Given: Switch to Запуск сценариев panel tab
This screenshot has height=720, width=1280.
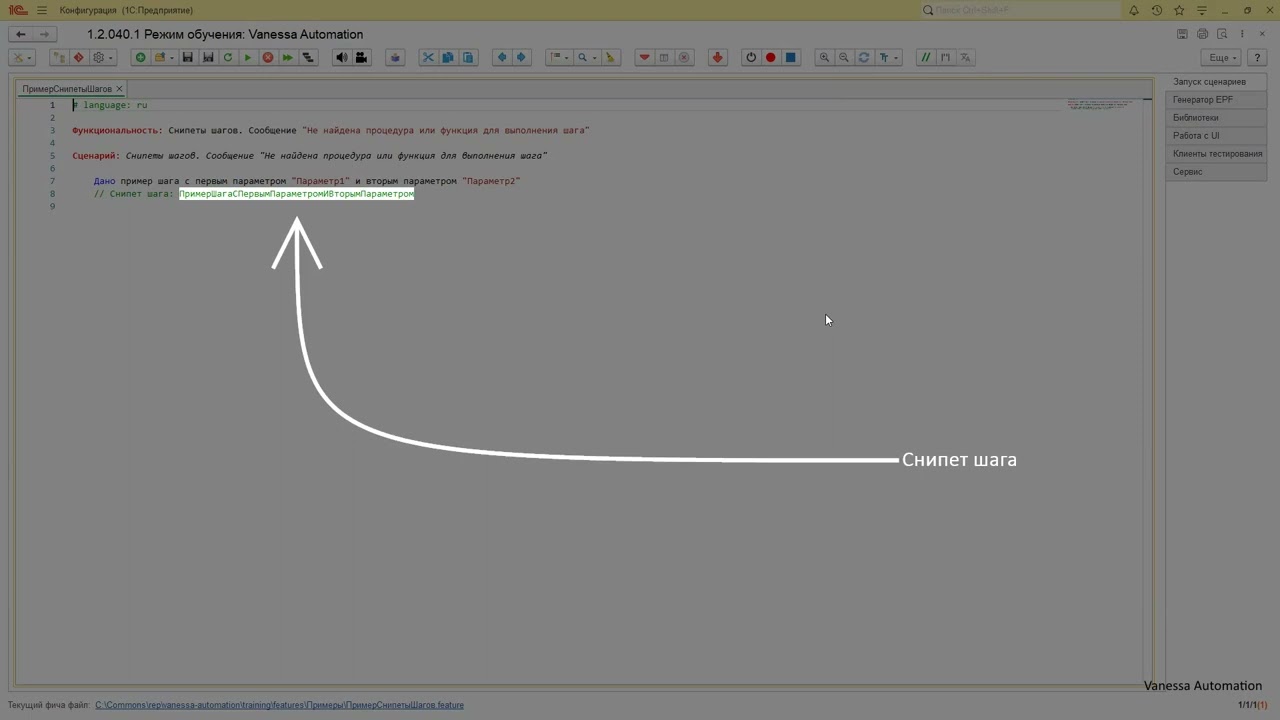Looking at the screenshot, I should (x=1216, y=82).
